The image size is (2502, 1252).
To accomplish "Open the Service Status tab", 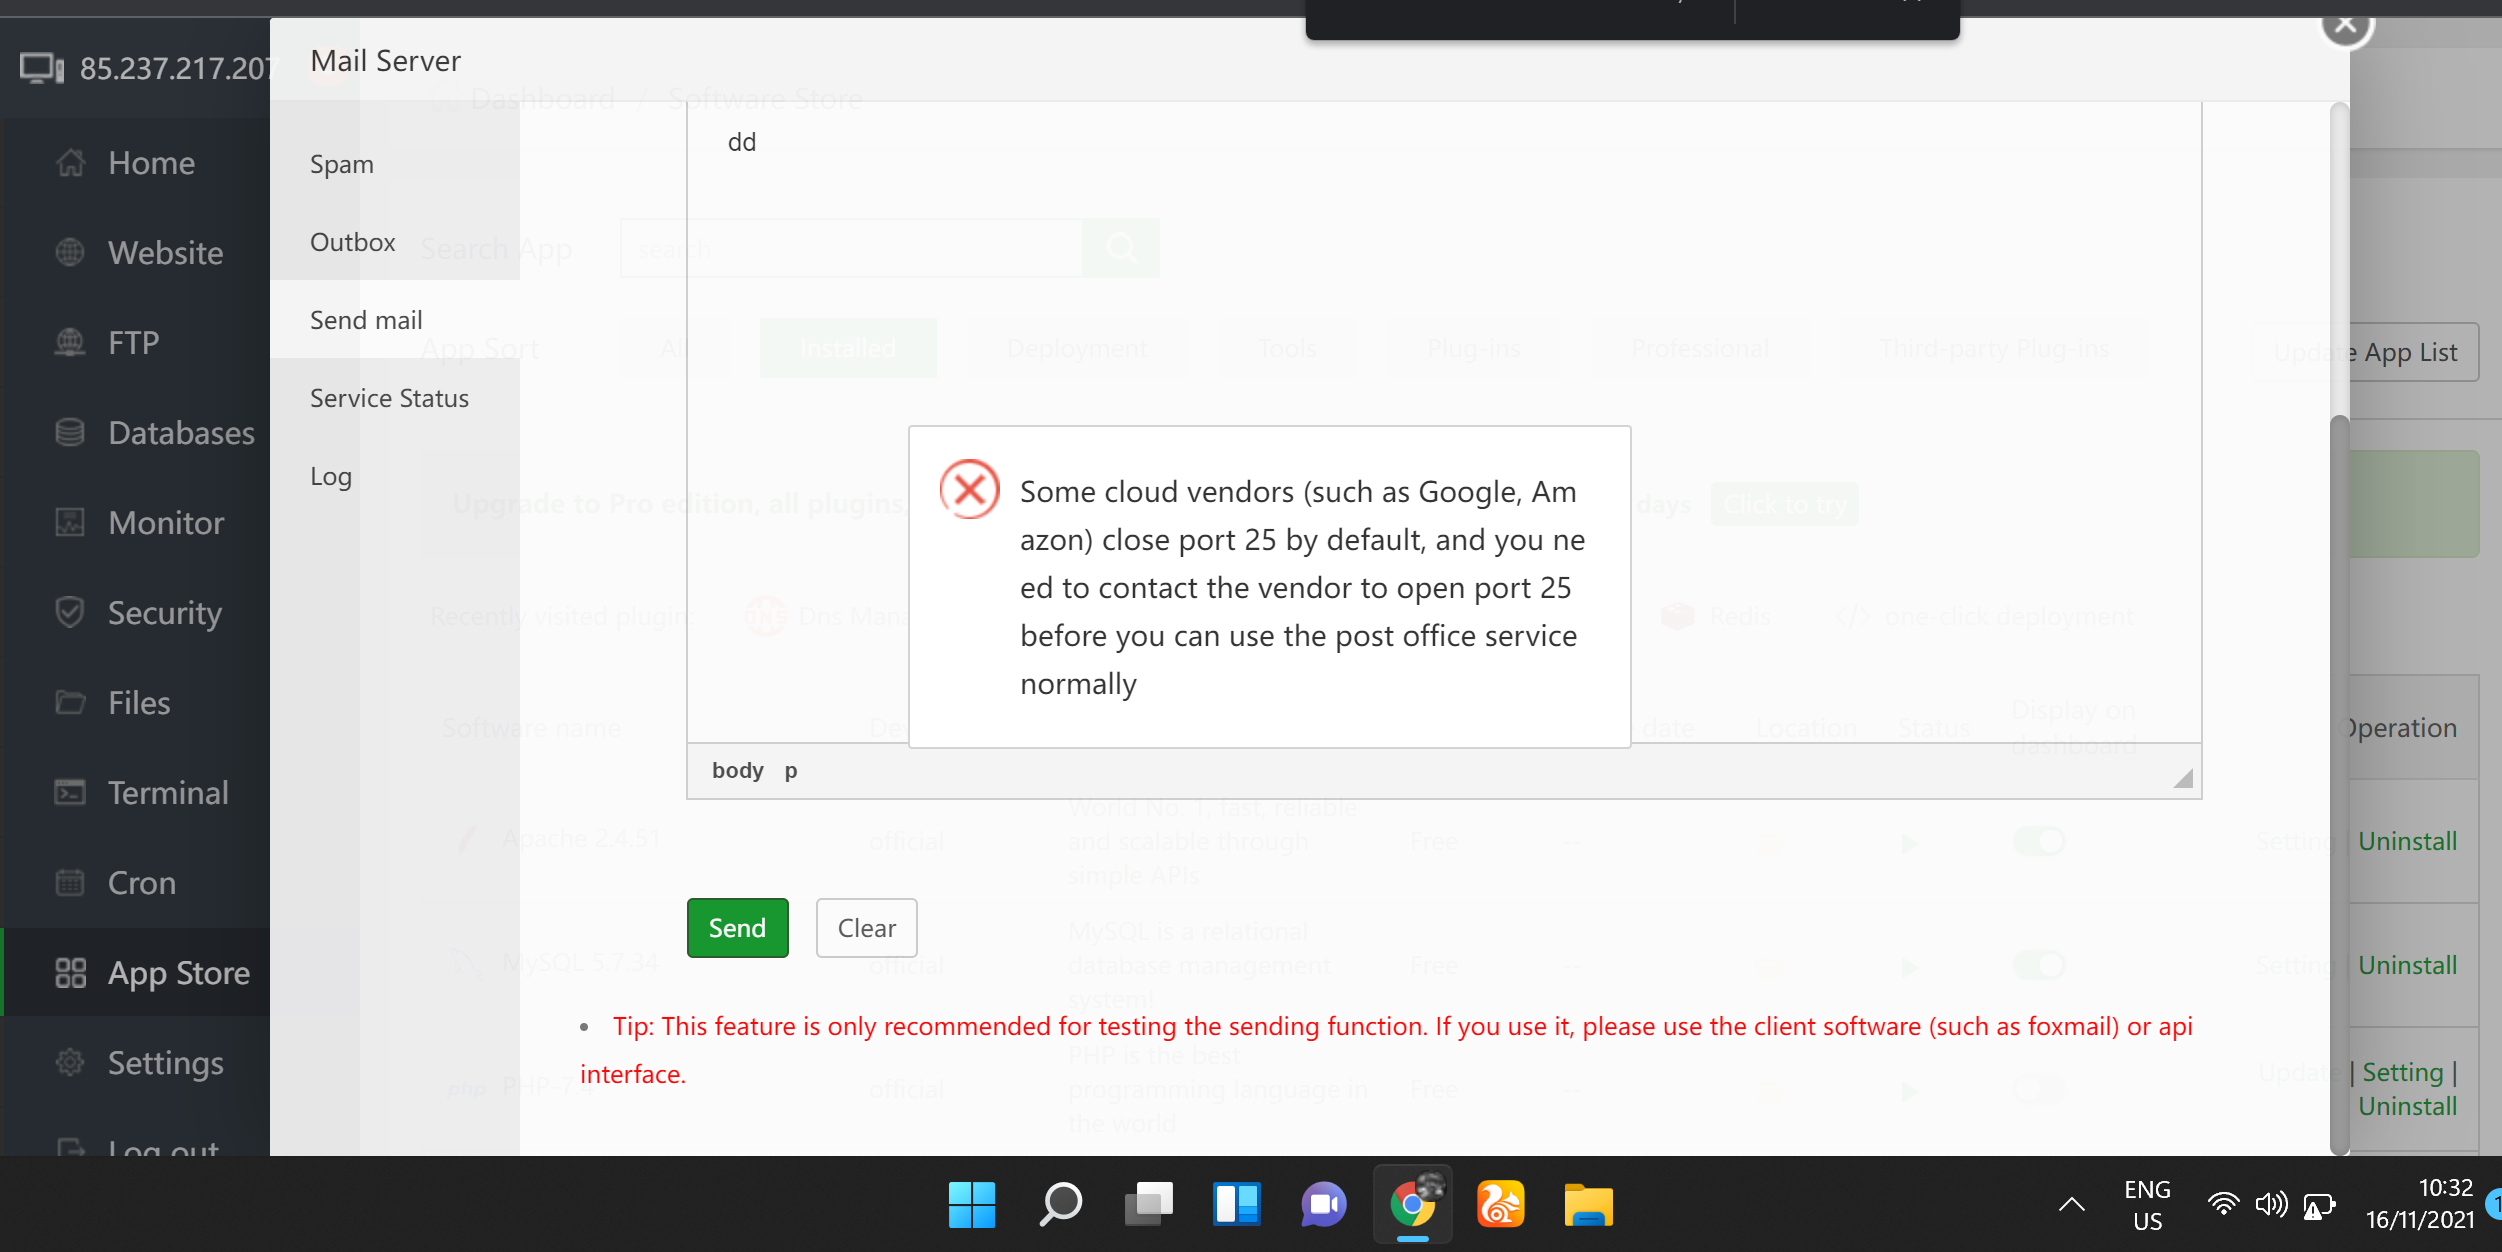I will coord(389,398).
